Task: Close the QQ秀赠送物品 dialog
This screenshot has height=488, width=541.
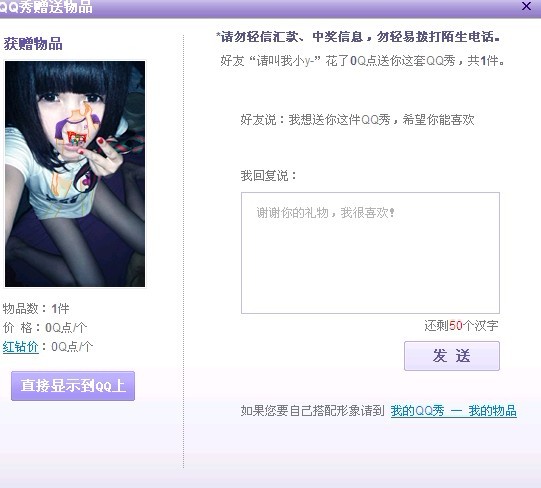Action: tap(526, 6)
